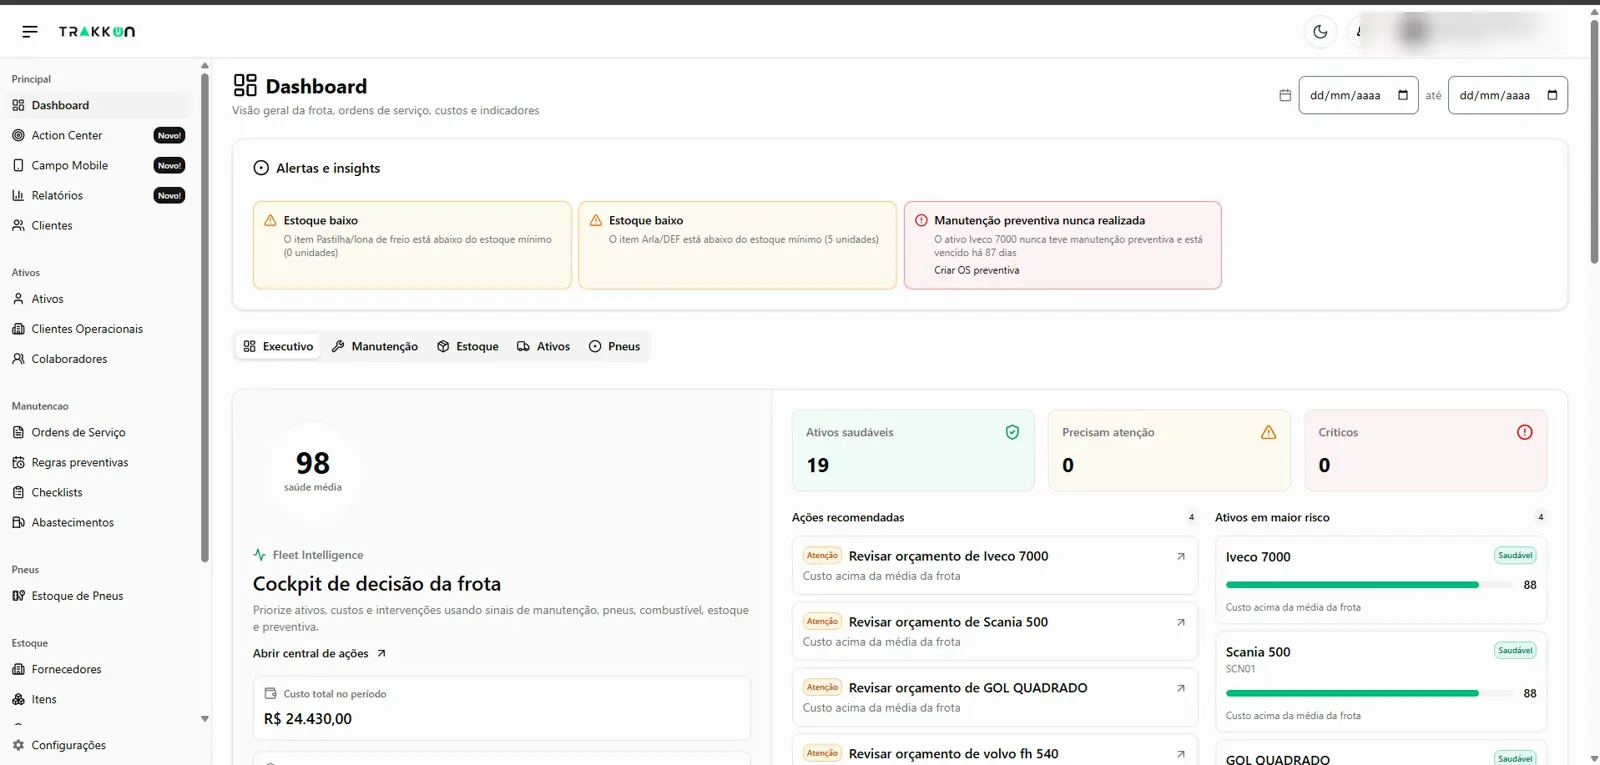The image size is (1600, 765).
Task: Switch to the Executivo tab
Action: tap(278, 346)
